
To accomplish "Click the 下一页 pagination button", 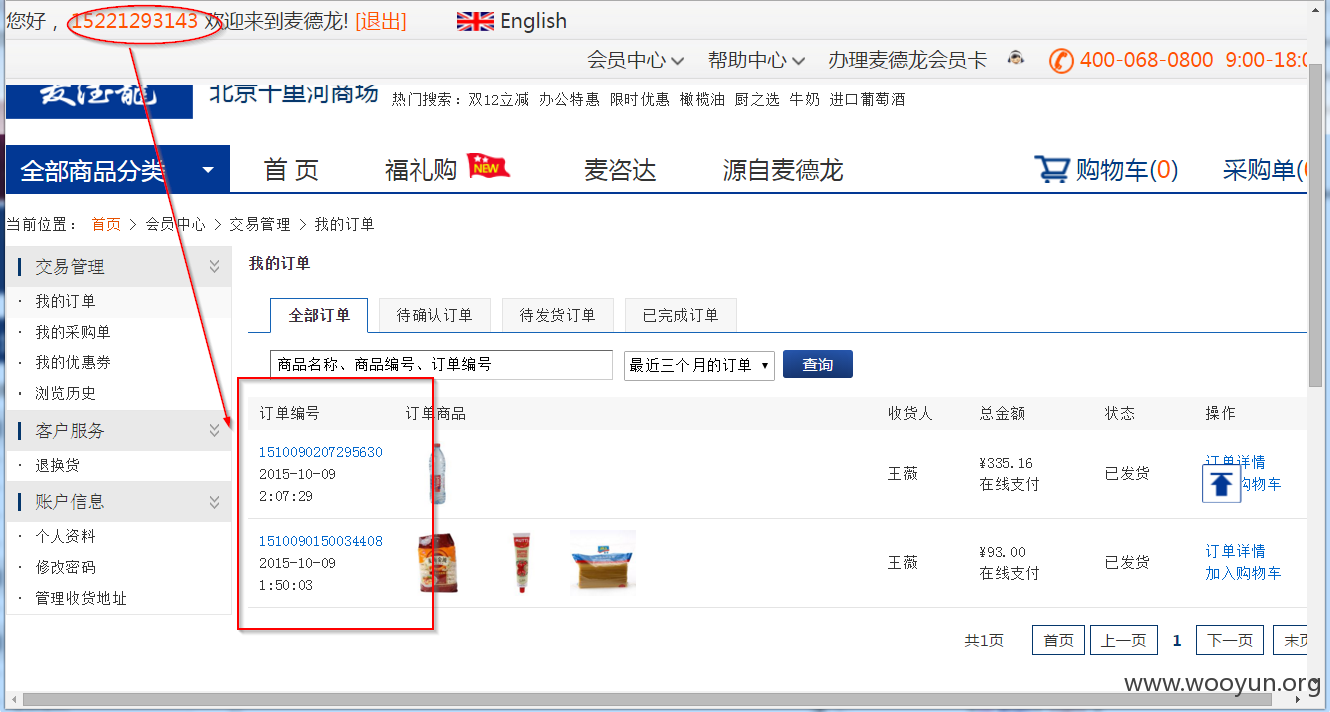I will [x=1230, y=640].
